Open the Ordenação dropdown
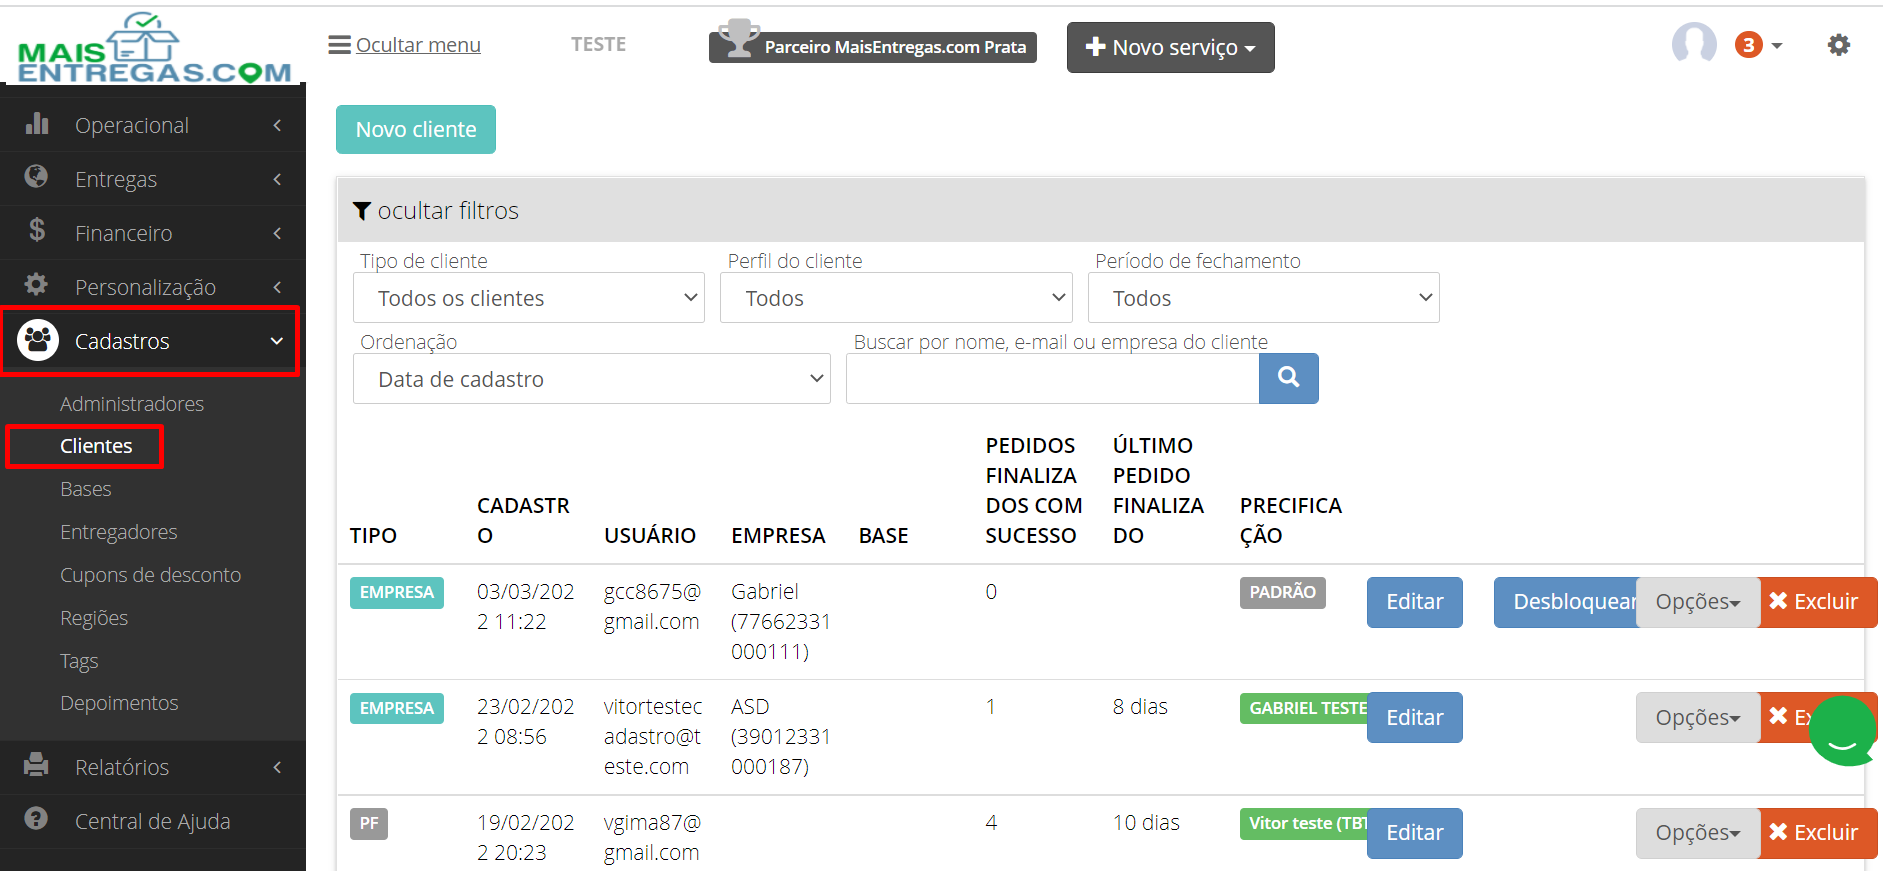1883x871 pixels. (592, 379)
